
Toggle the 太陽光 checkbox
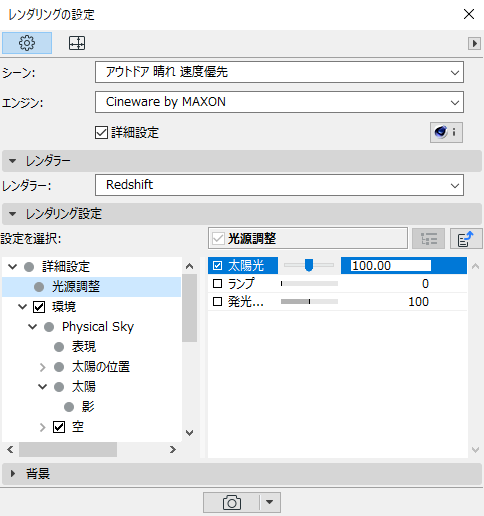217,266
